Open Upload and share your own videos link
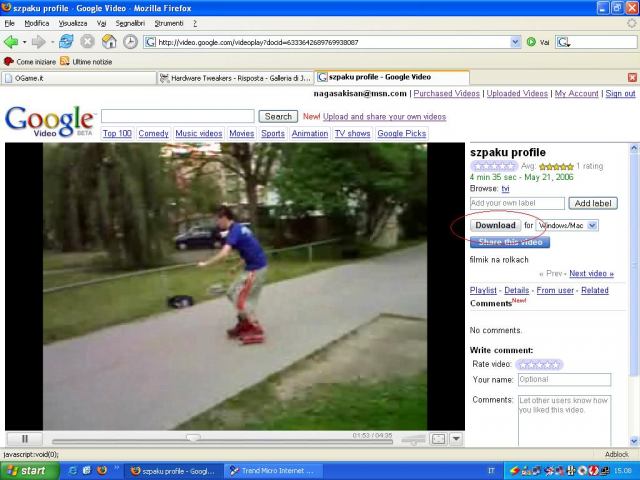640x480 pixels. coord(384,117)
